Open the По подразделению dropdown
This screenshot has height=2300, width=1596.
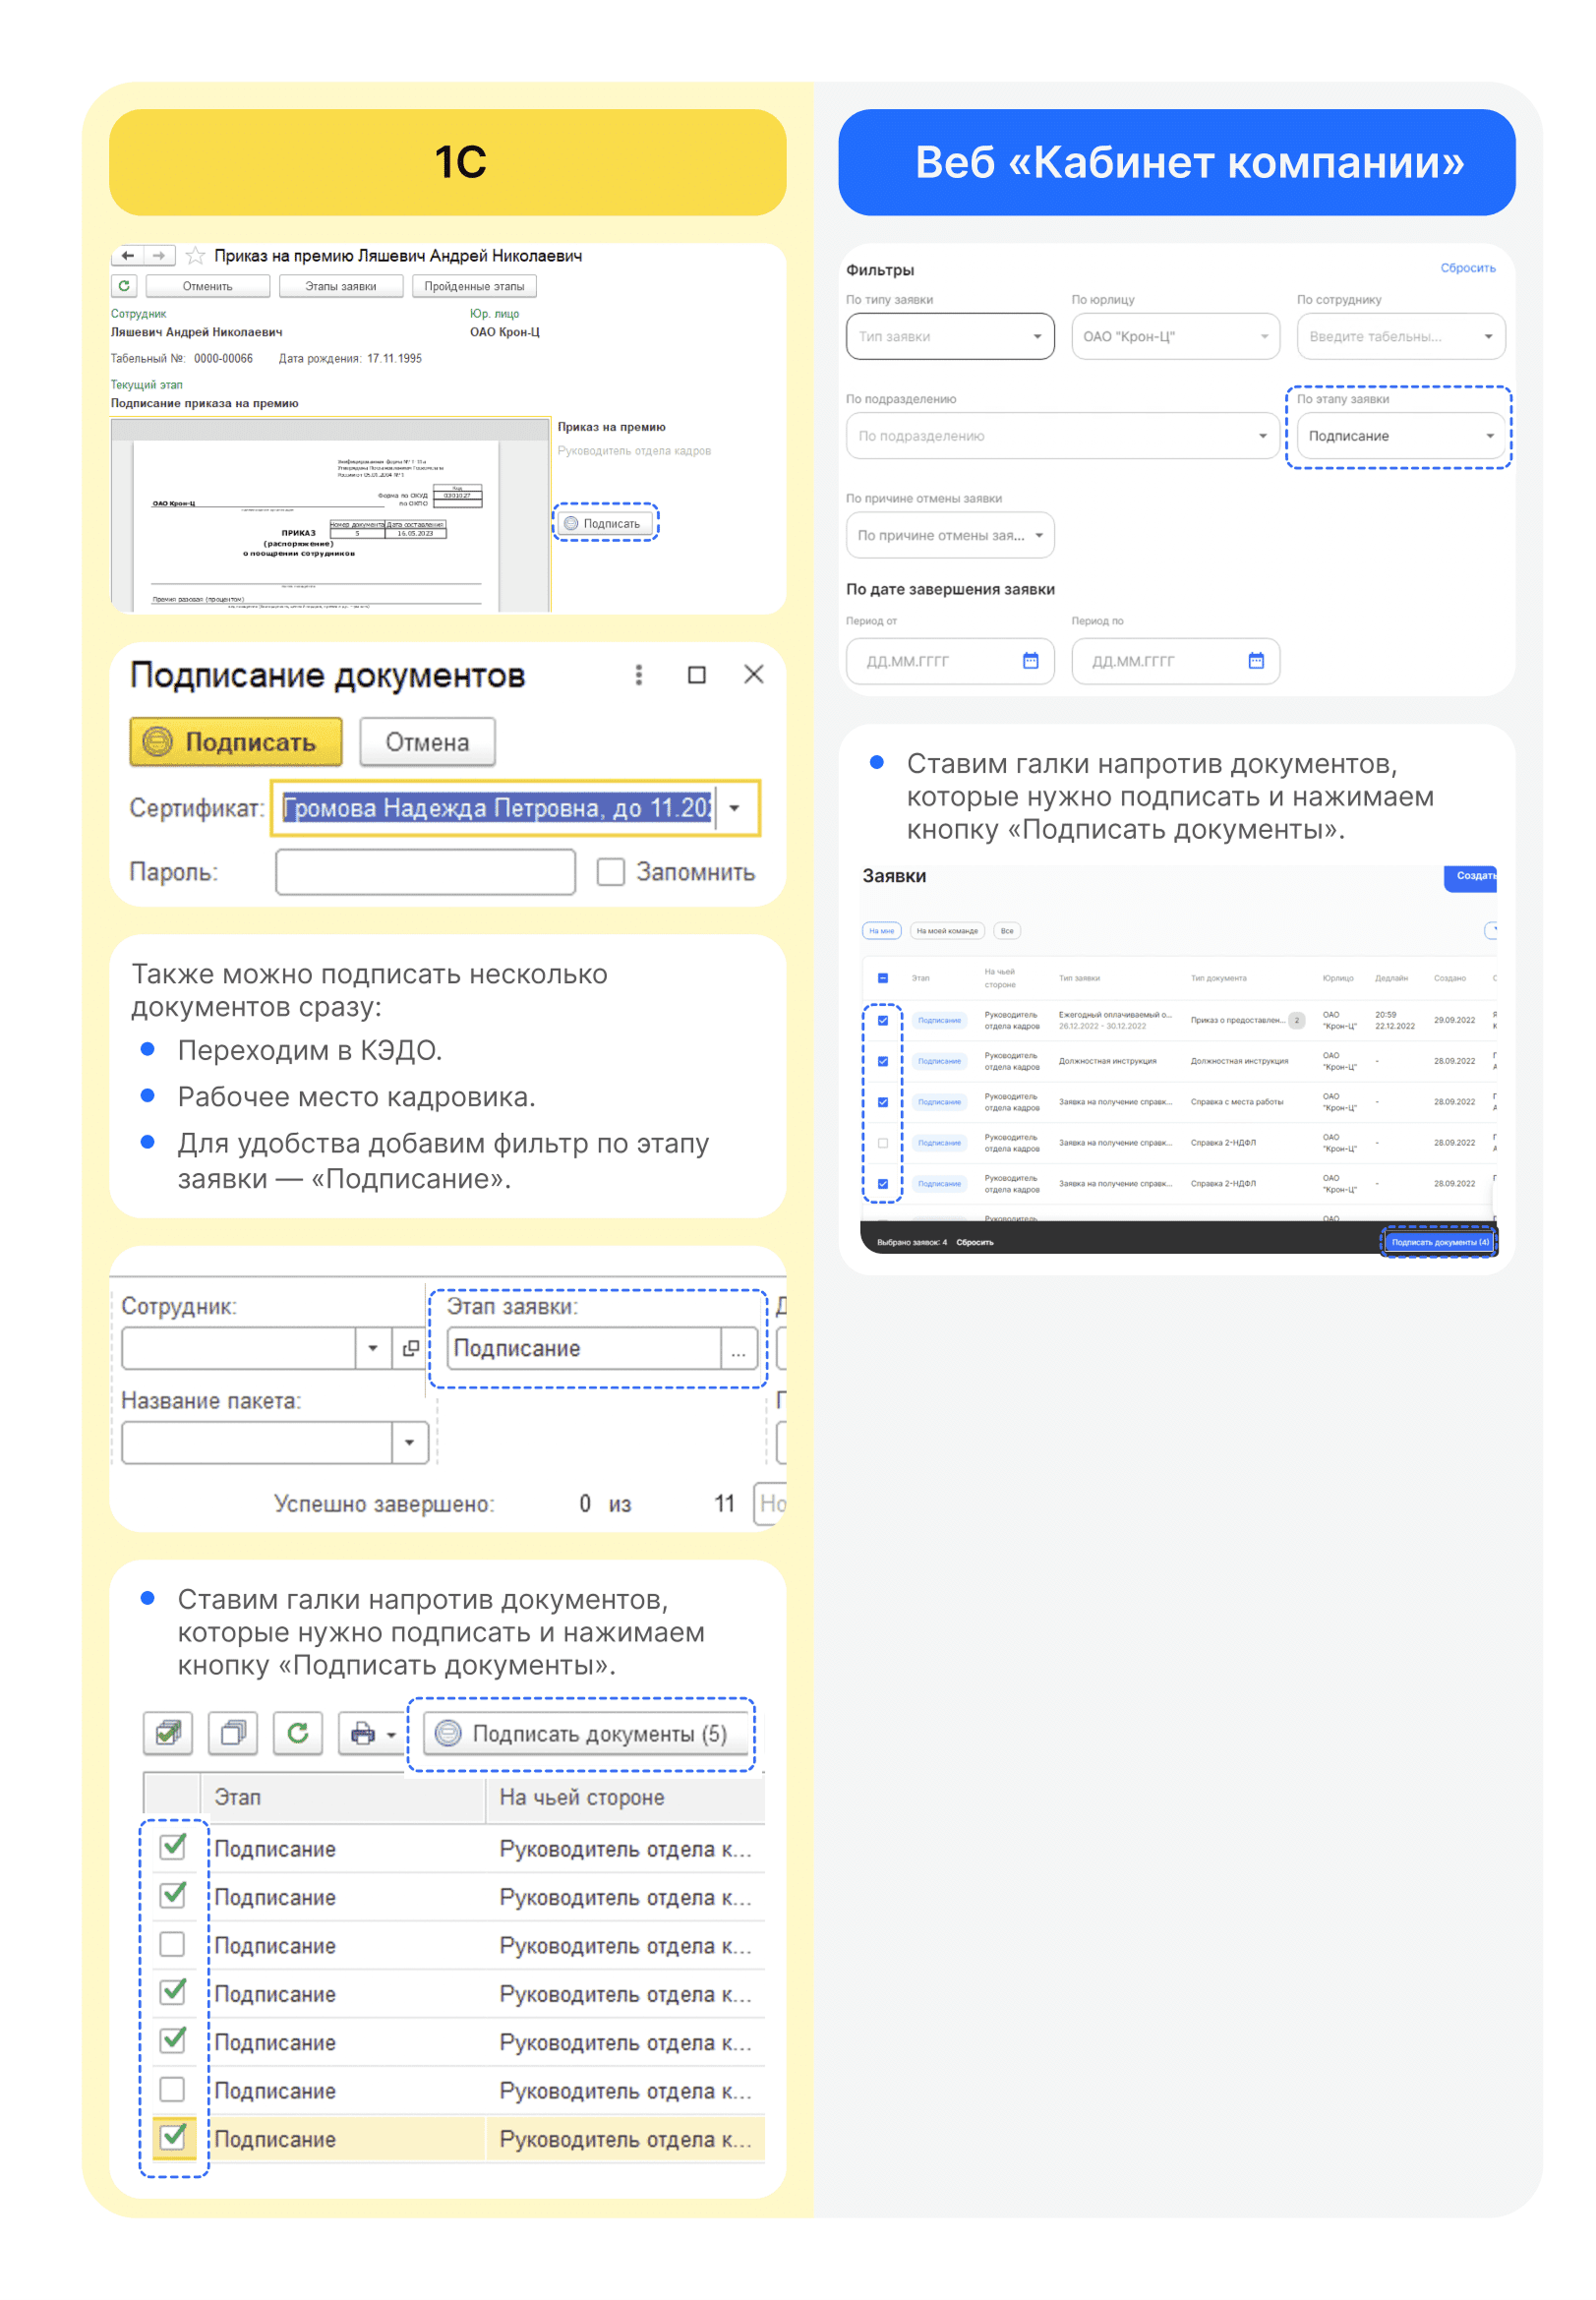coord(1063,436)
